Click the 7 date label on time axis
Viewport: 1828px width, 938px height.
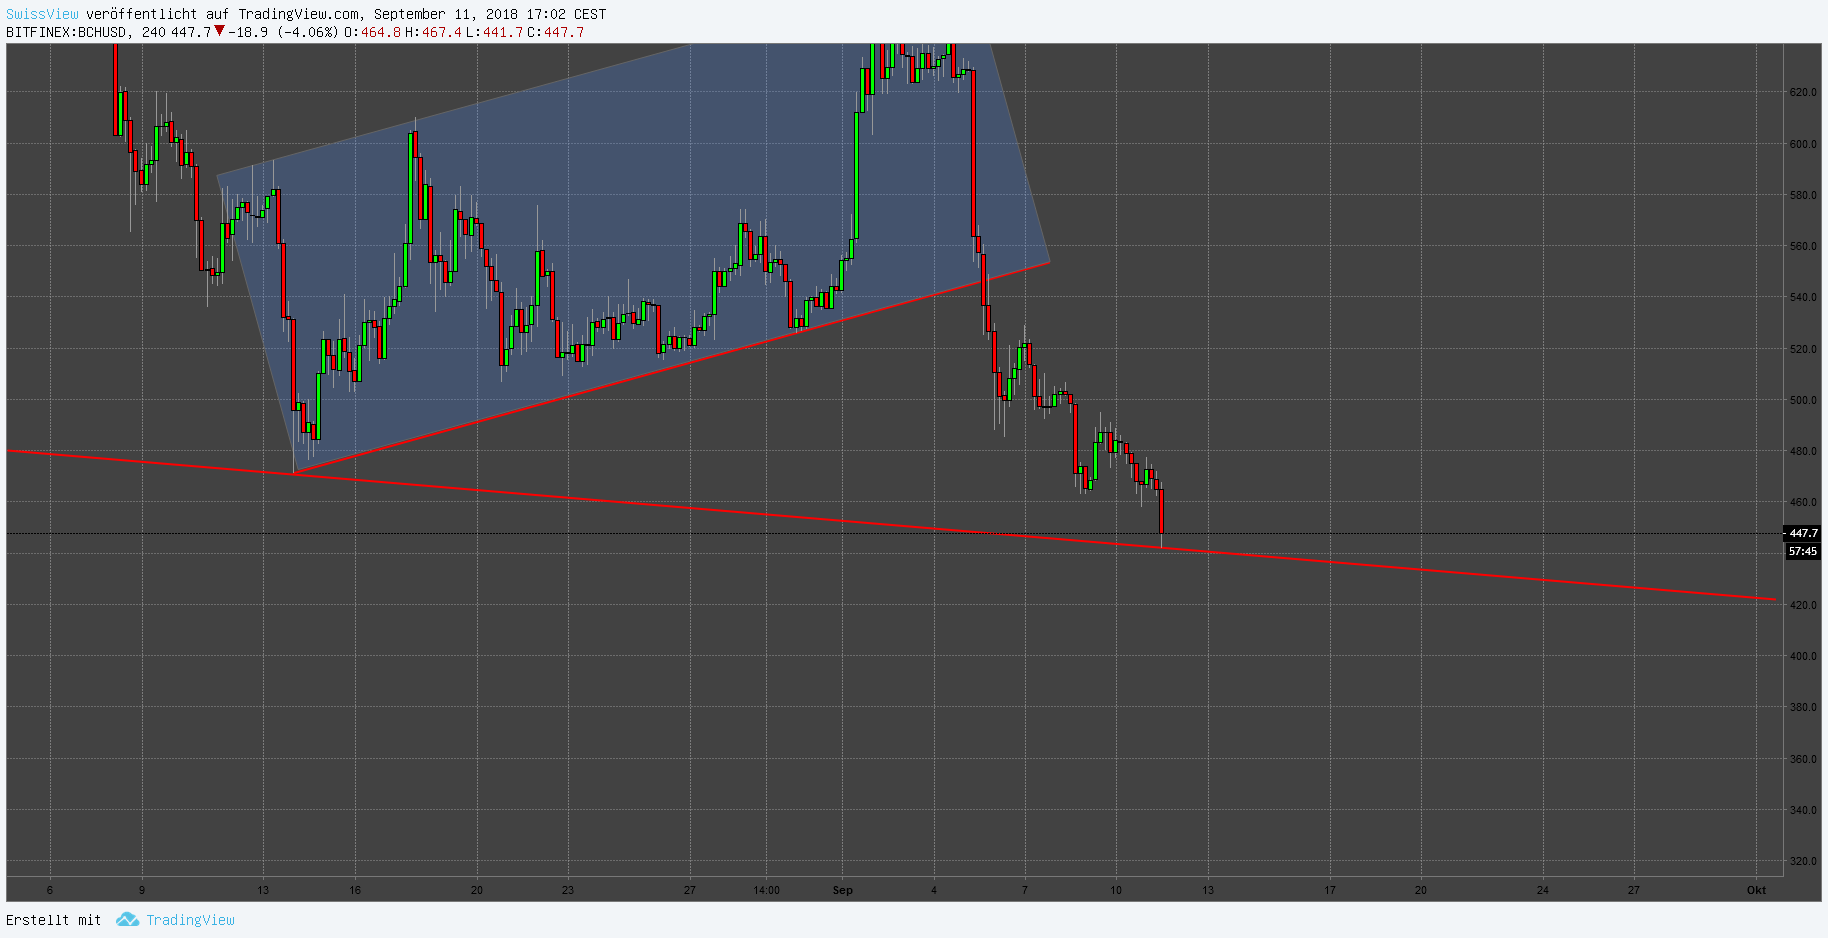1025,890
